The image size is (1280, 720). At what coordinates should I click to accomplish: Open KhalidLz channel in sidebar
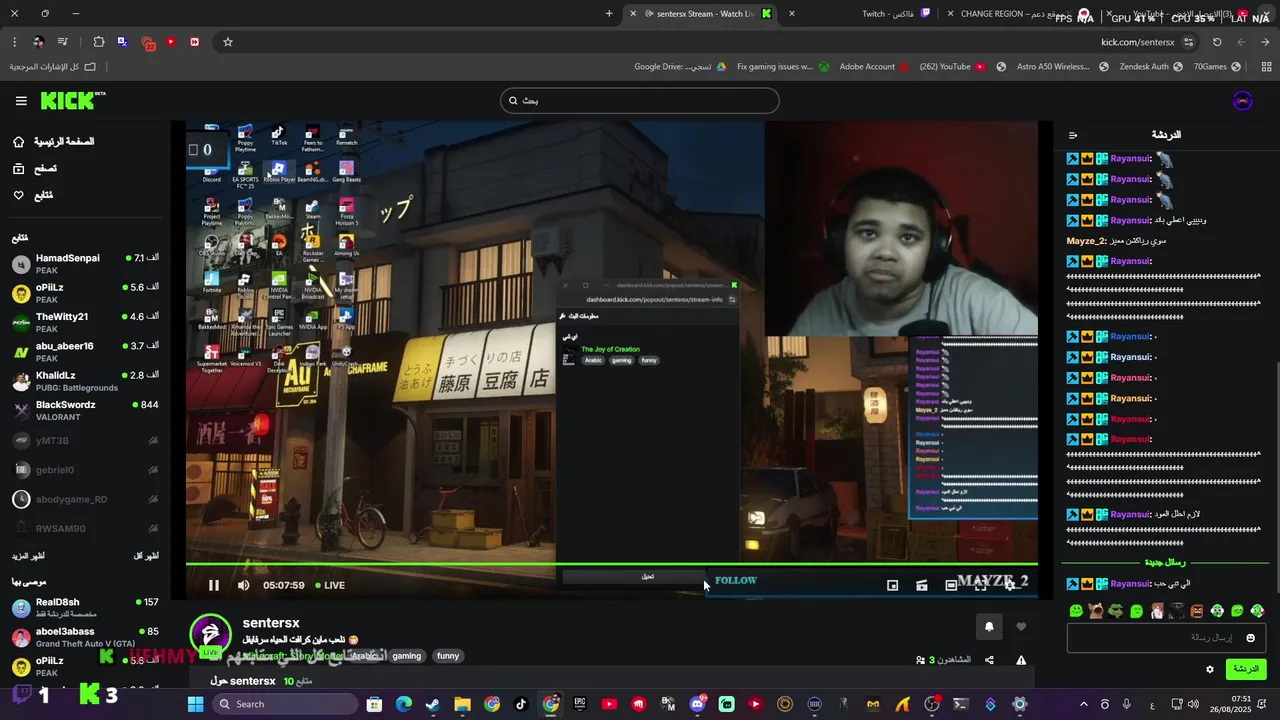click(85, 381)
